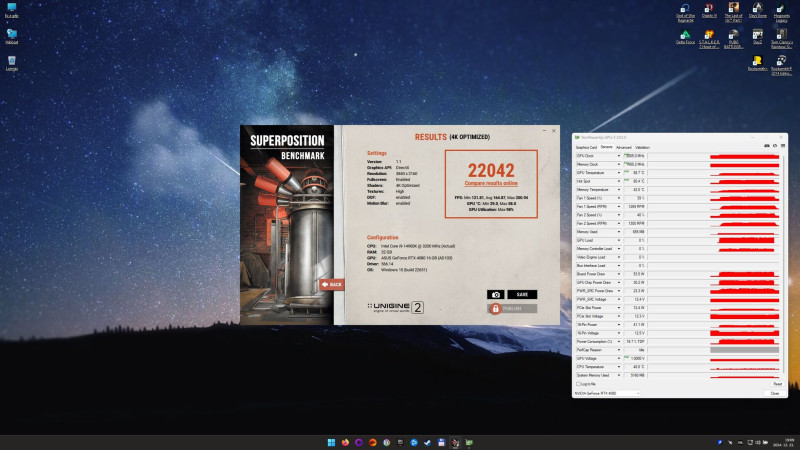
Task: Click the second desktop icon below This PC
Action: tap(12, 37)
